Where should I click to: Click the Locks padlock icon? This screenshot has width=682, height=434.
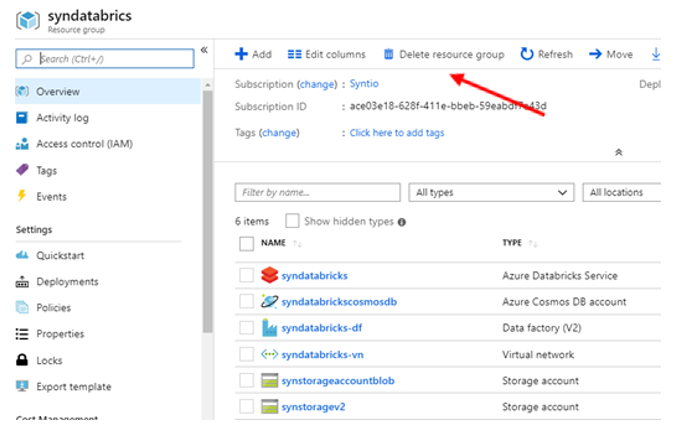22,360
